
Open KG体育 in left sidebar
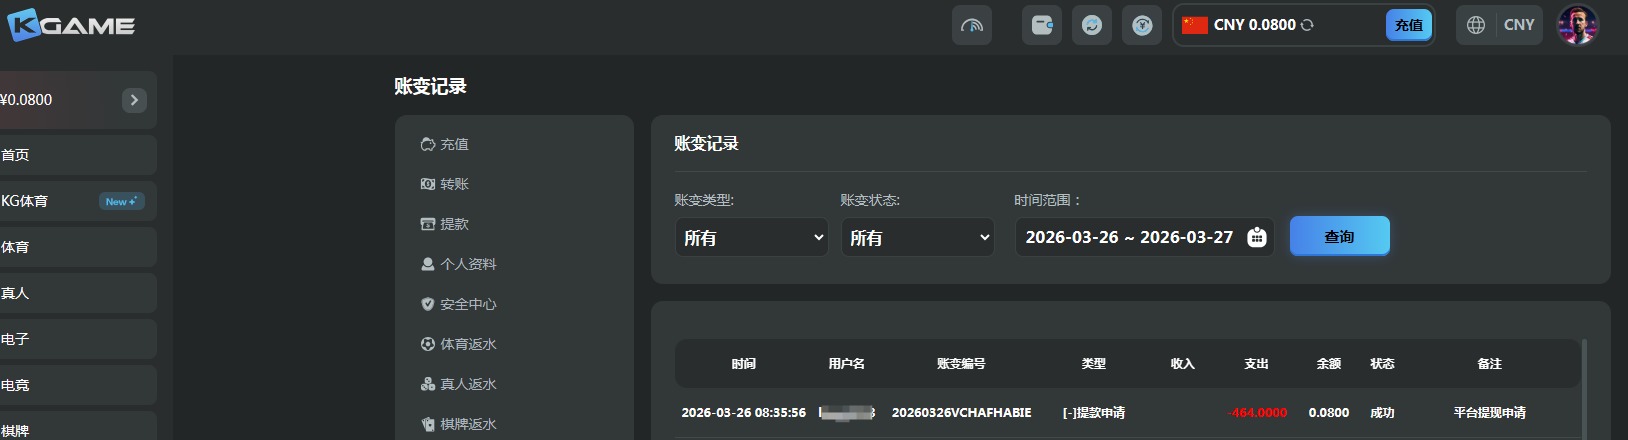click(78, 201)
